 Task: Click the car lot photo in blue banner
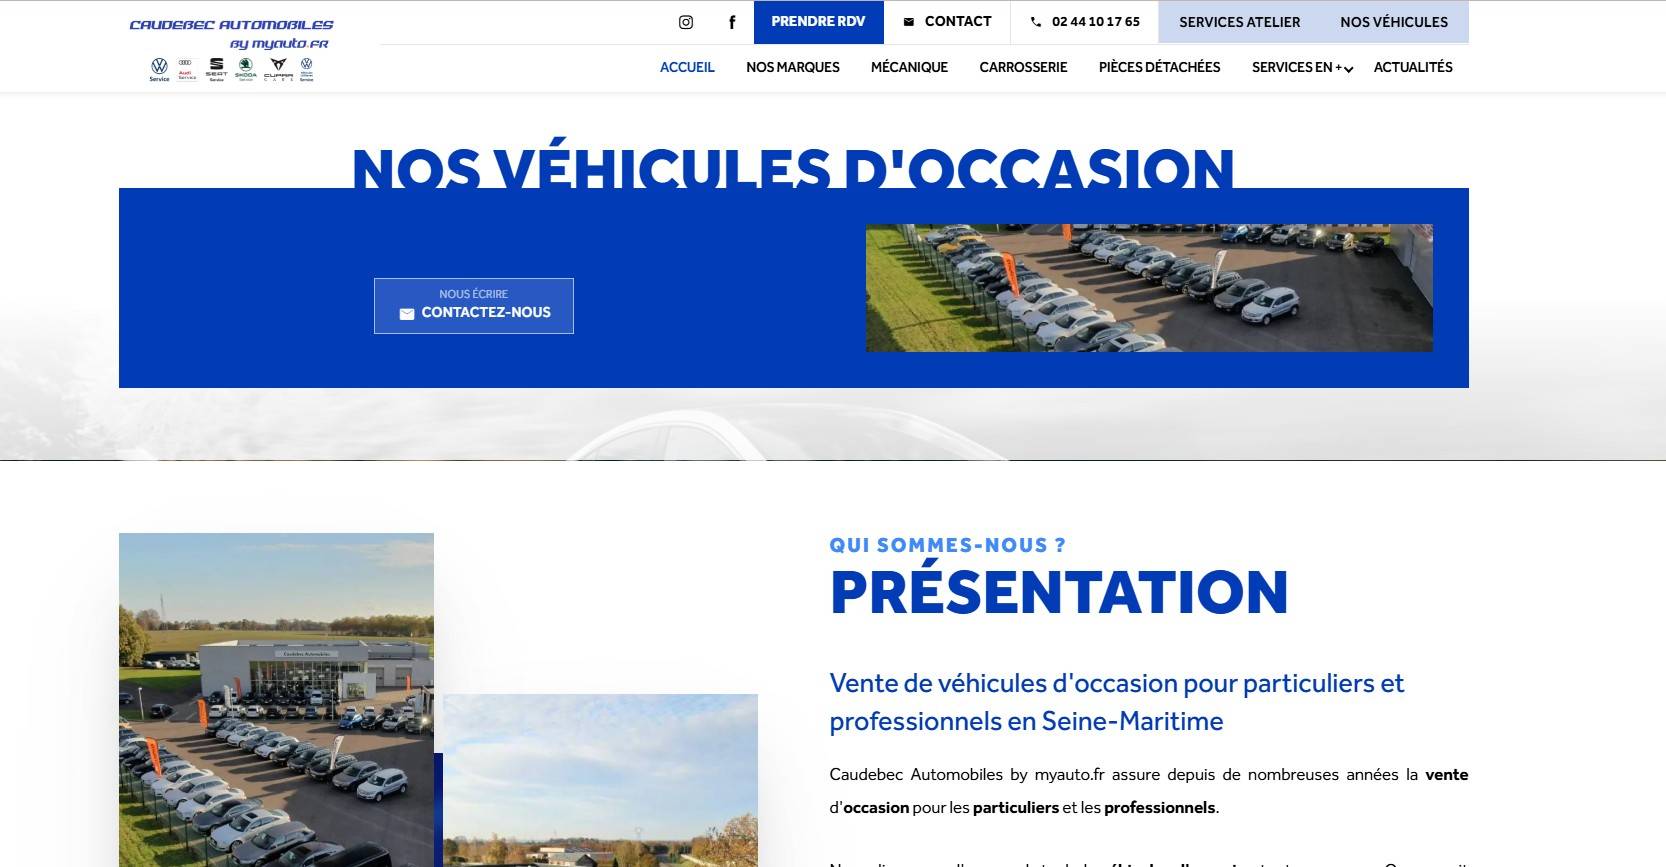(1149, 288)
